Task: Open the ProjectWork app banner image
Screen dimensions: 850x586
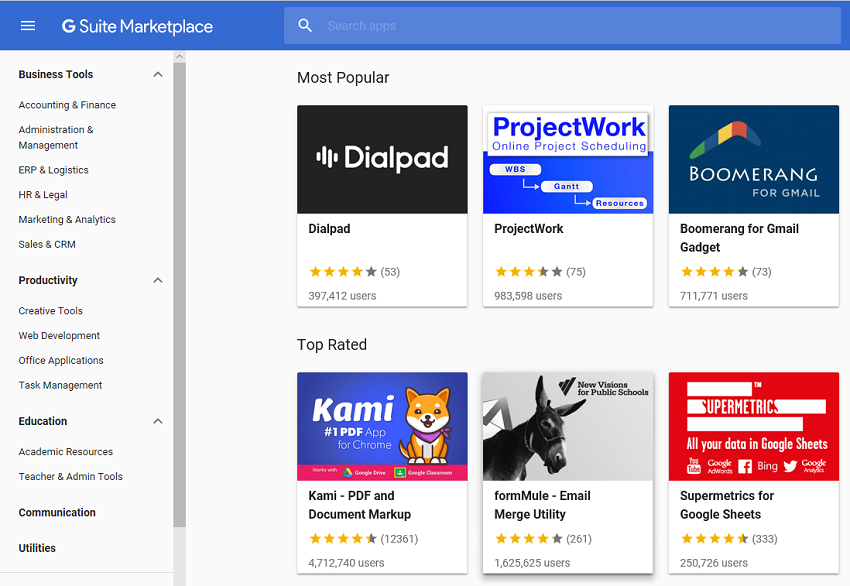Action: tap(568, 159)
